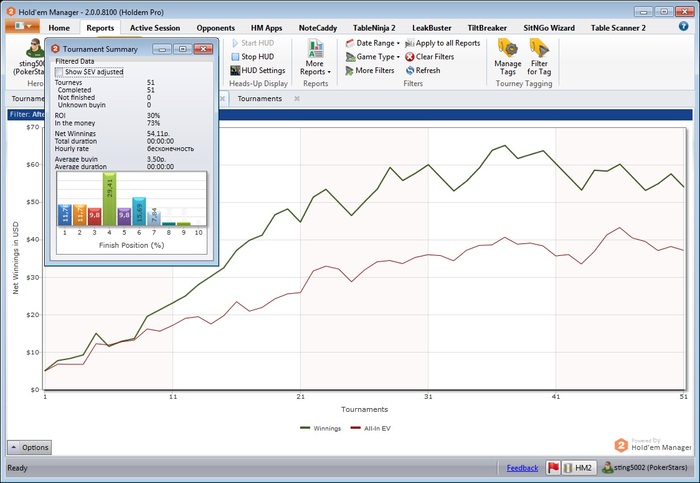Click the orange 11,76 second-place bar
Image resolution: width=700 pixels, height=483 pixels.
79,215
